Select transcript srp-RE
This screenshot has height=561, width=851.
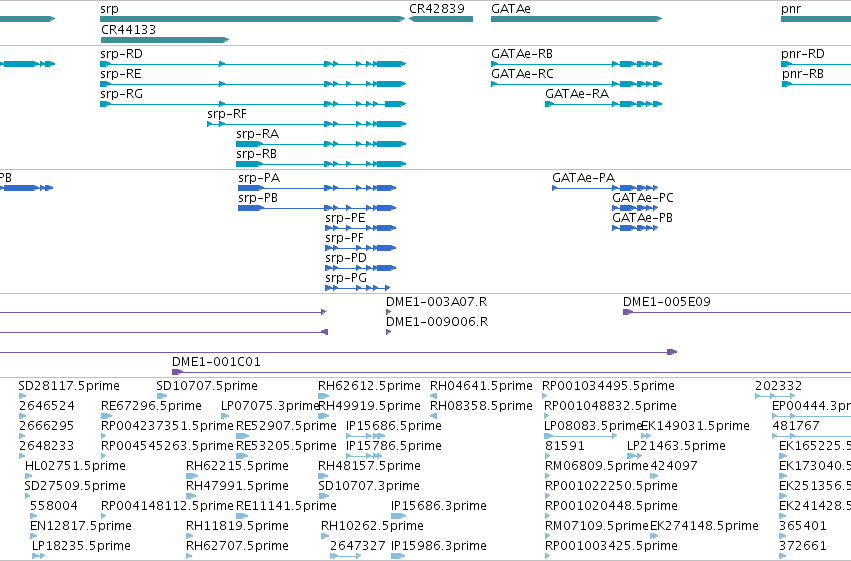[x=253, y=84]
